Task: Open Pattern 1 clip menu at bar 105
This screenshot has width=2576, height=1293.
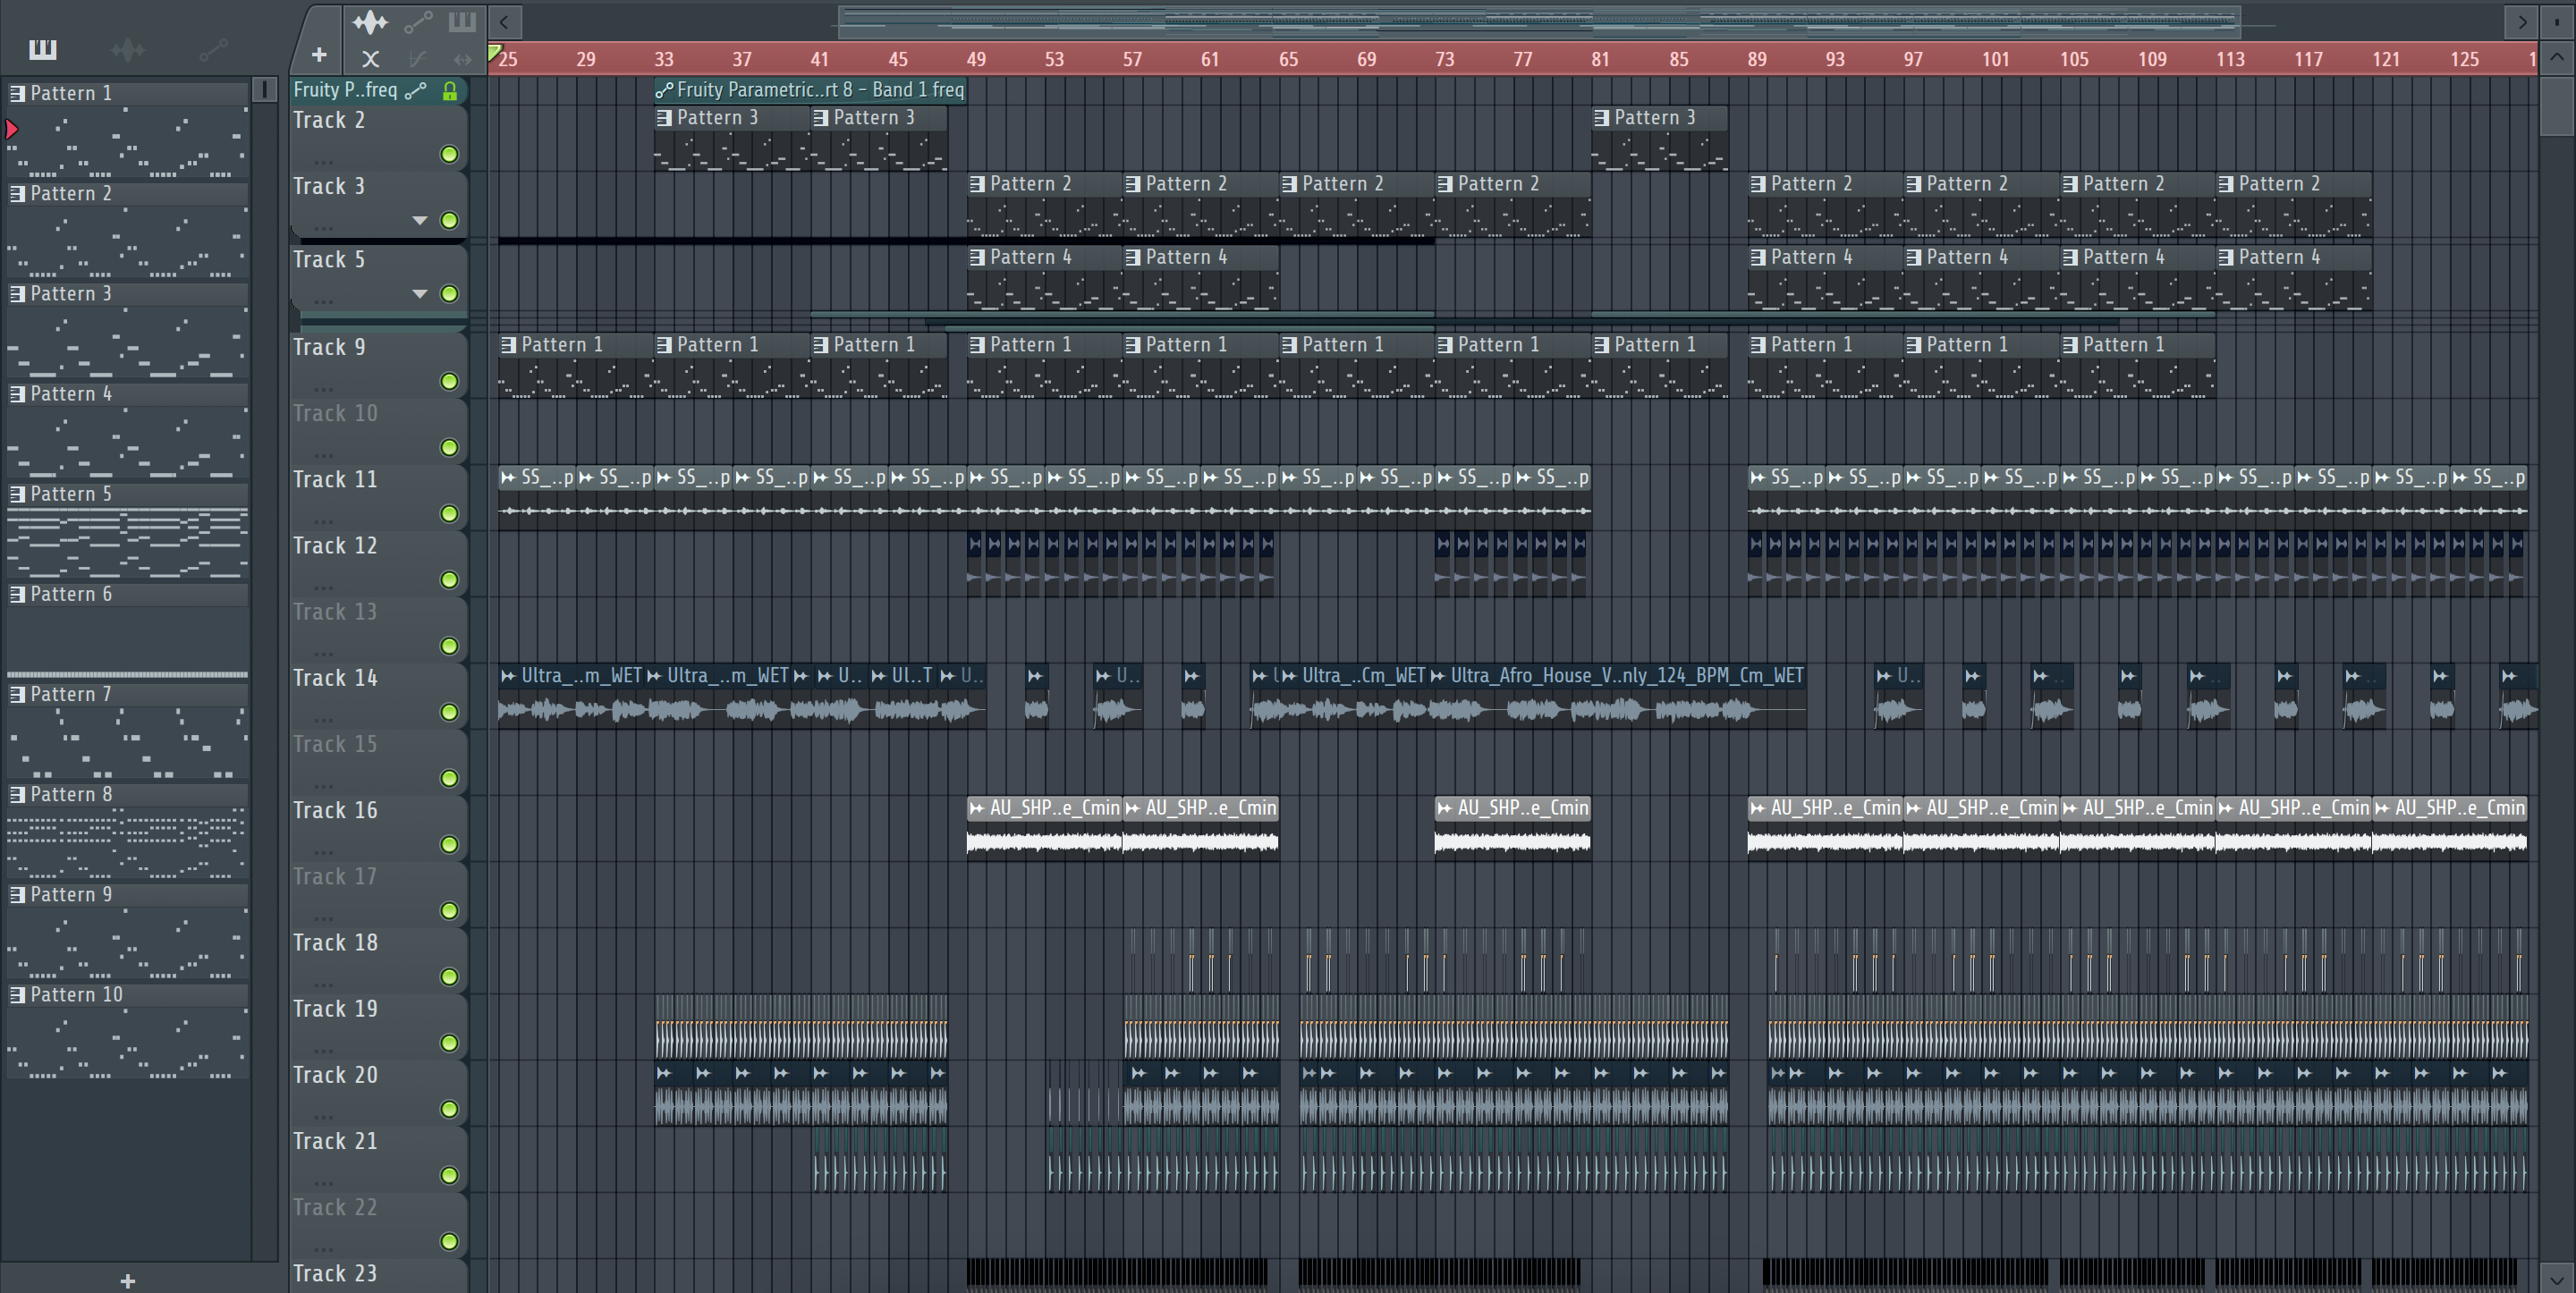Action: click(x=2070, y=345)
